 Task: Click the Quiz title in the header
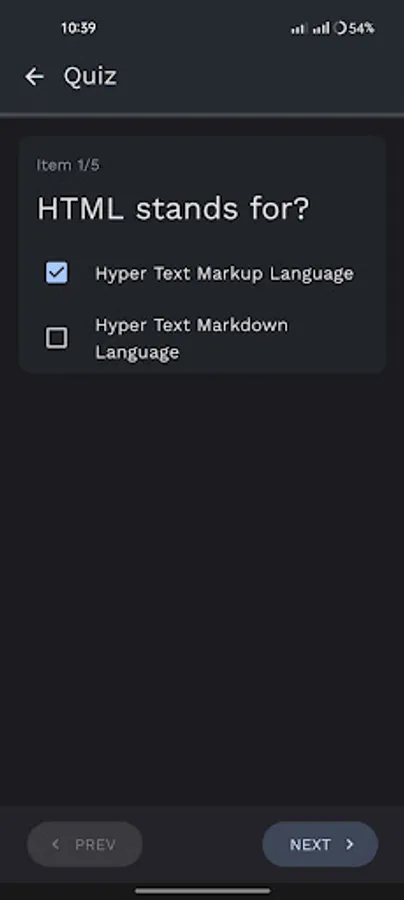point(90,76)
